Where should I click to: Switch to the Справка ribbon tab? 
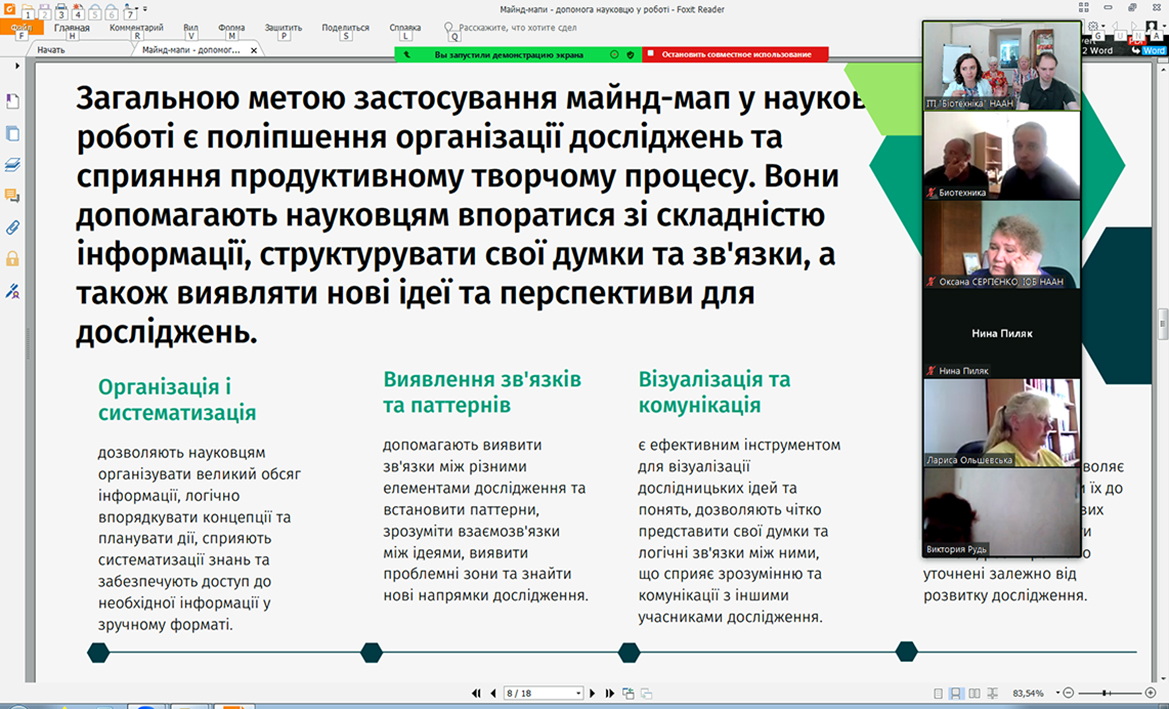pyautogui.click(x=405, y=28)
